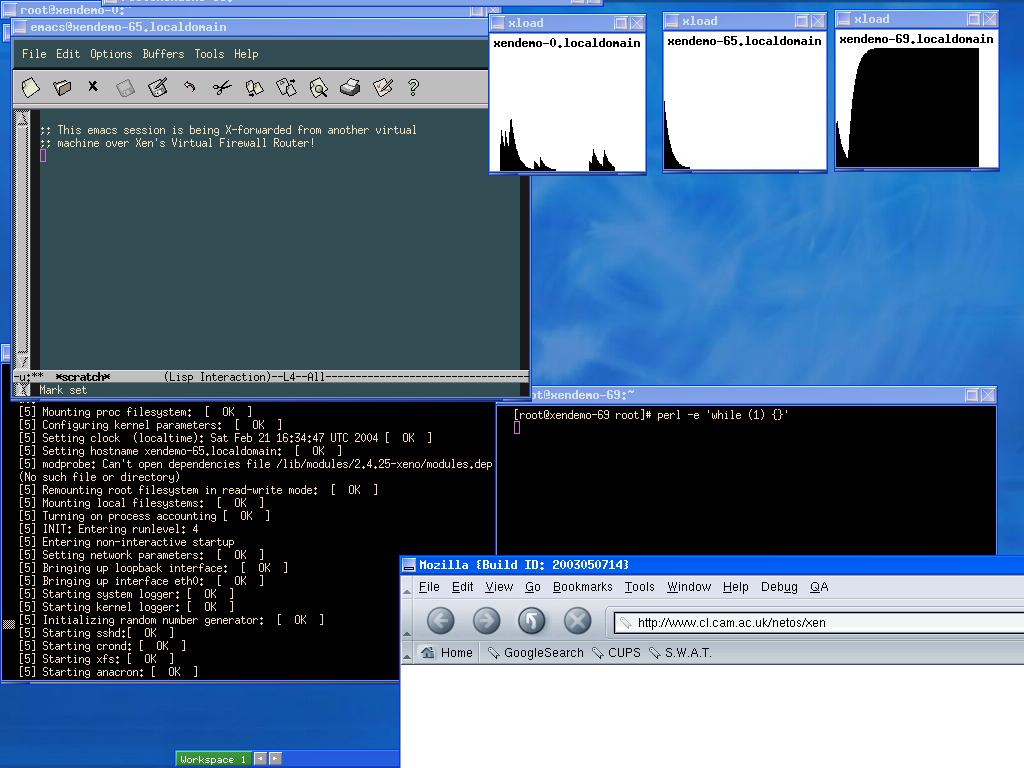This screenshot has width=1024, height=768.
Task: Open window menu icon of xendemo-0 xload
Action: tap(498, 23)
